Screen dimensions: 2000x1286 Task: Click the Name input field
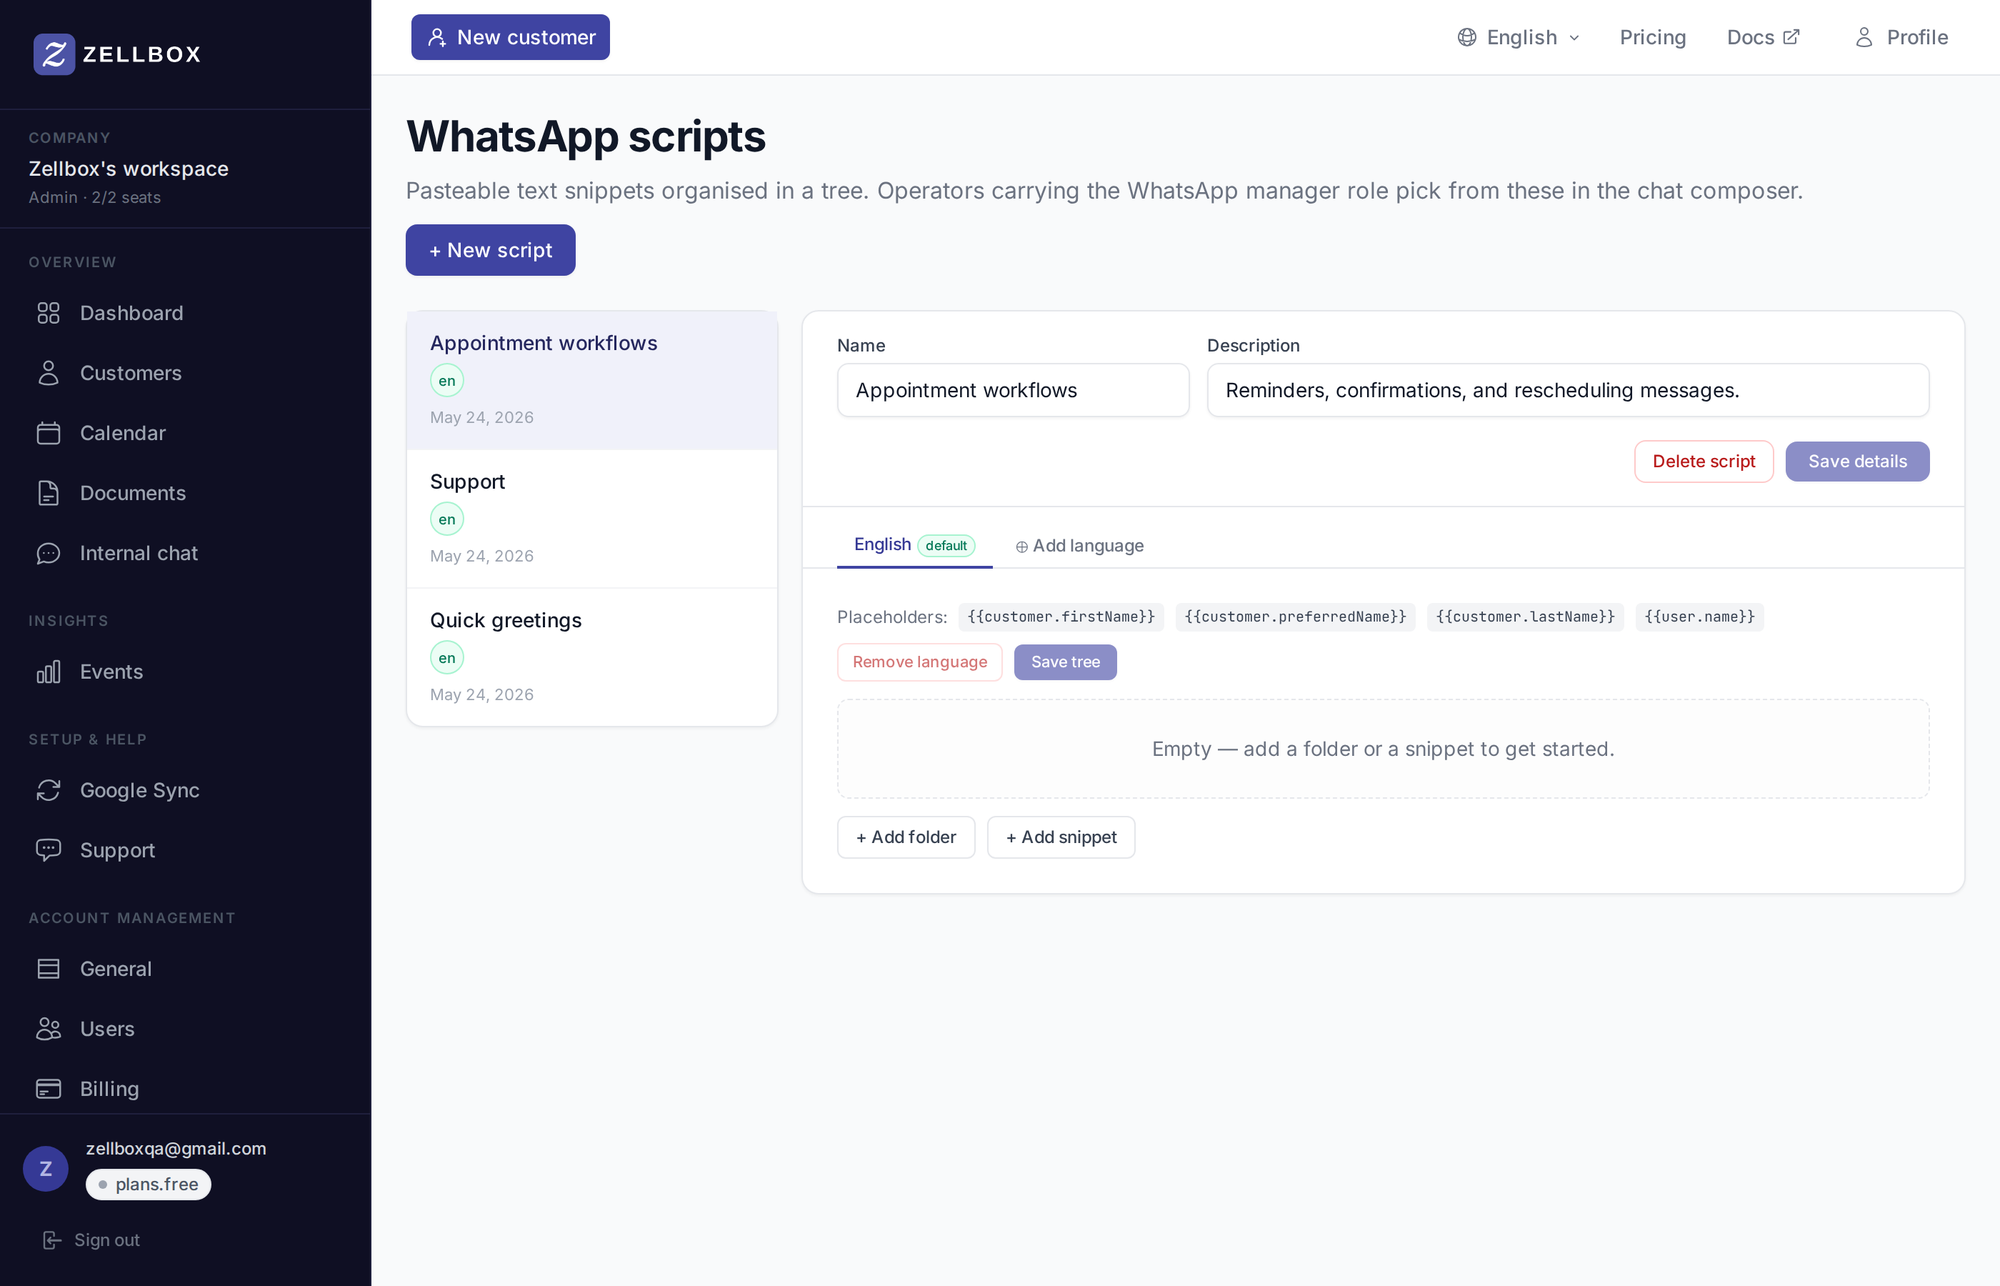pyautogui.click(x=1013, y=390)
